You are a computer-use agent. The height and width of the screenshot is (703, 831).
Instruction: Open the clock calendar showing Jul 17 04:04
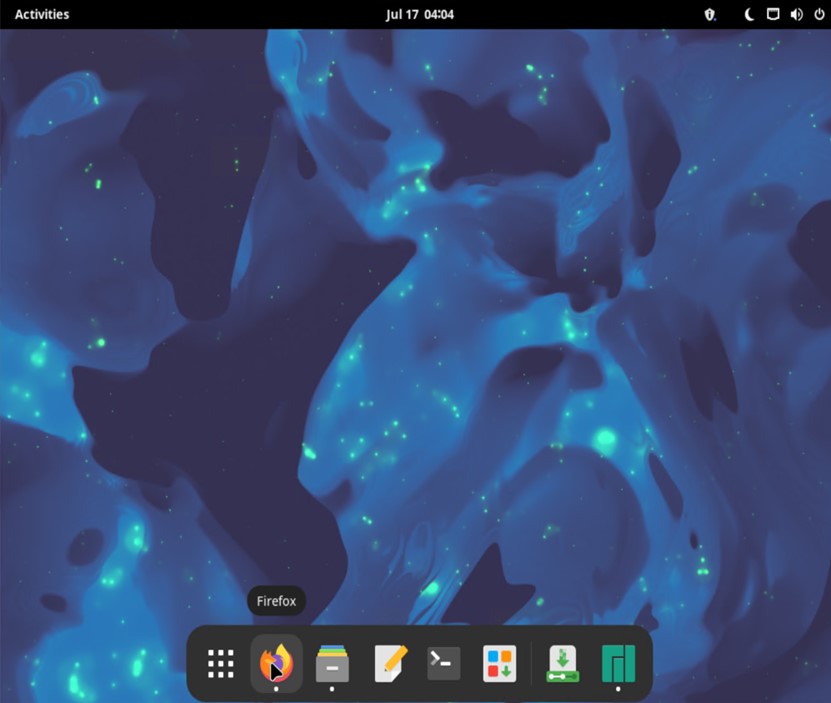pyautogui.click(x=420, y=14)
